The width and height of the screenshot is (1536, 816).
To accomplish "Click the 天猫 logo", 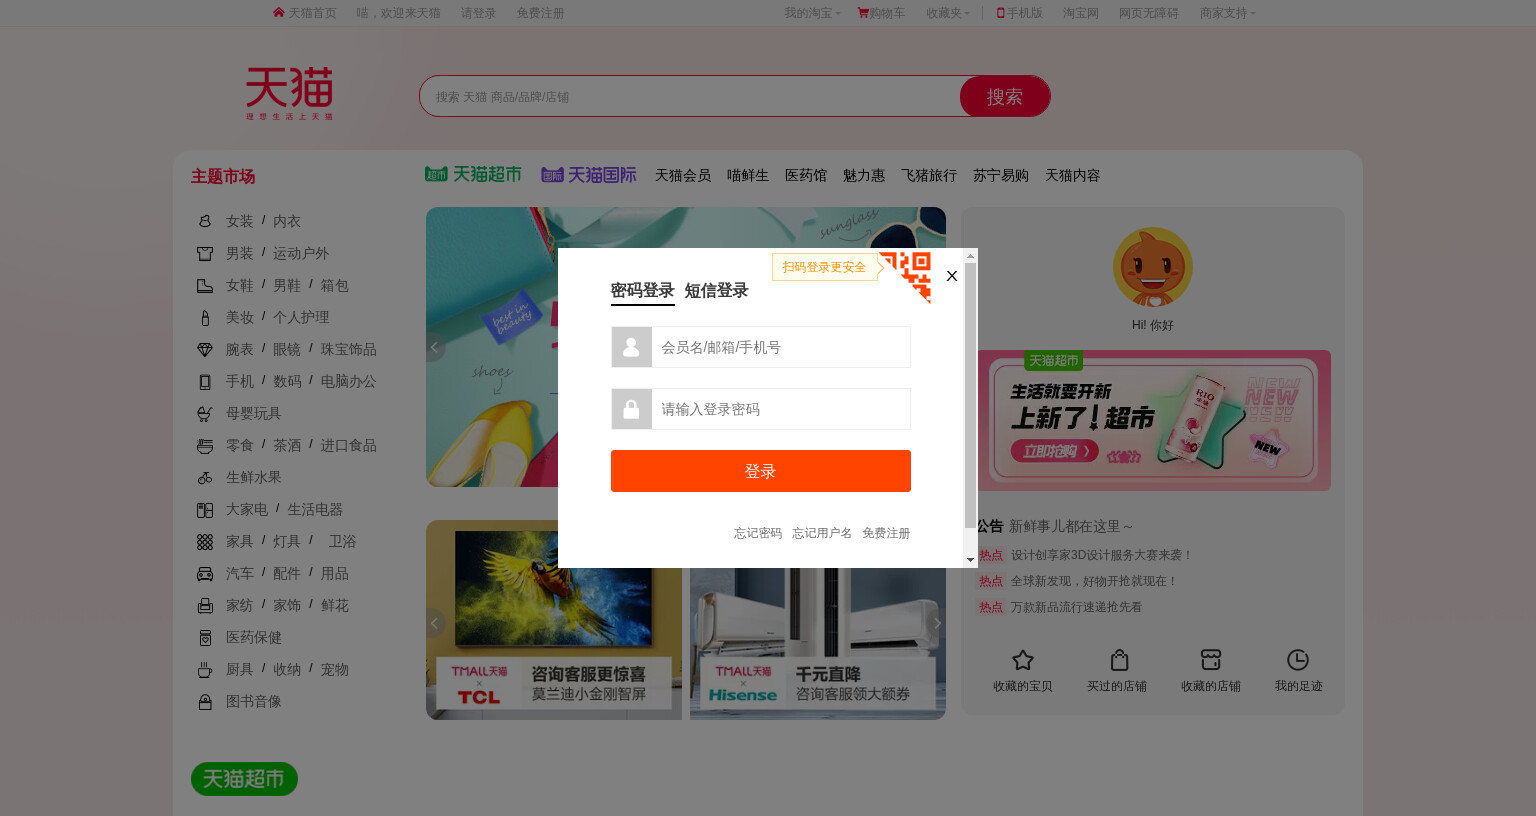I will click(289, 94).
